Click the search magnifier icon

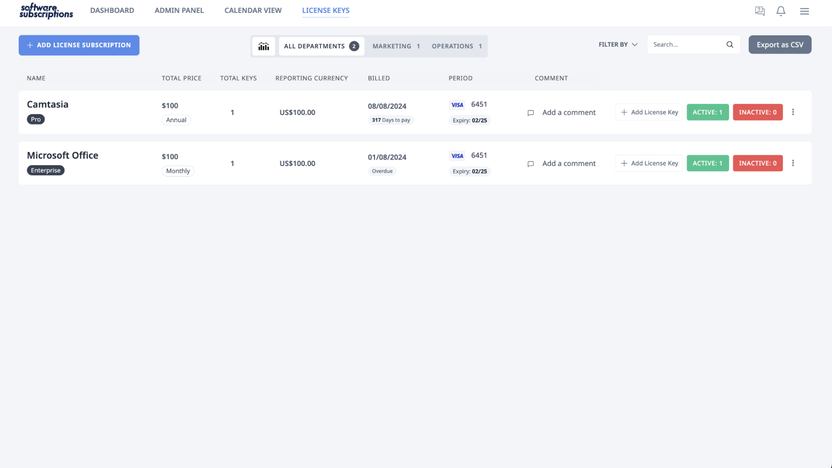point(730,45)
